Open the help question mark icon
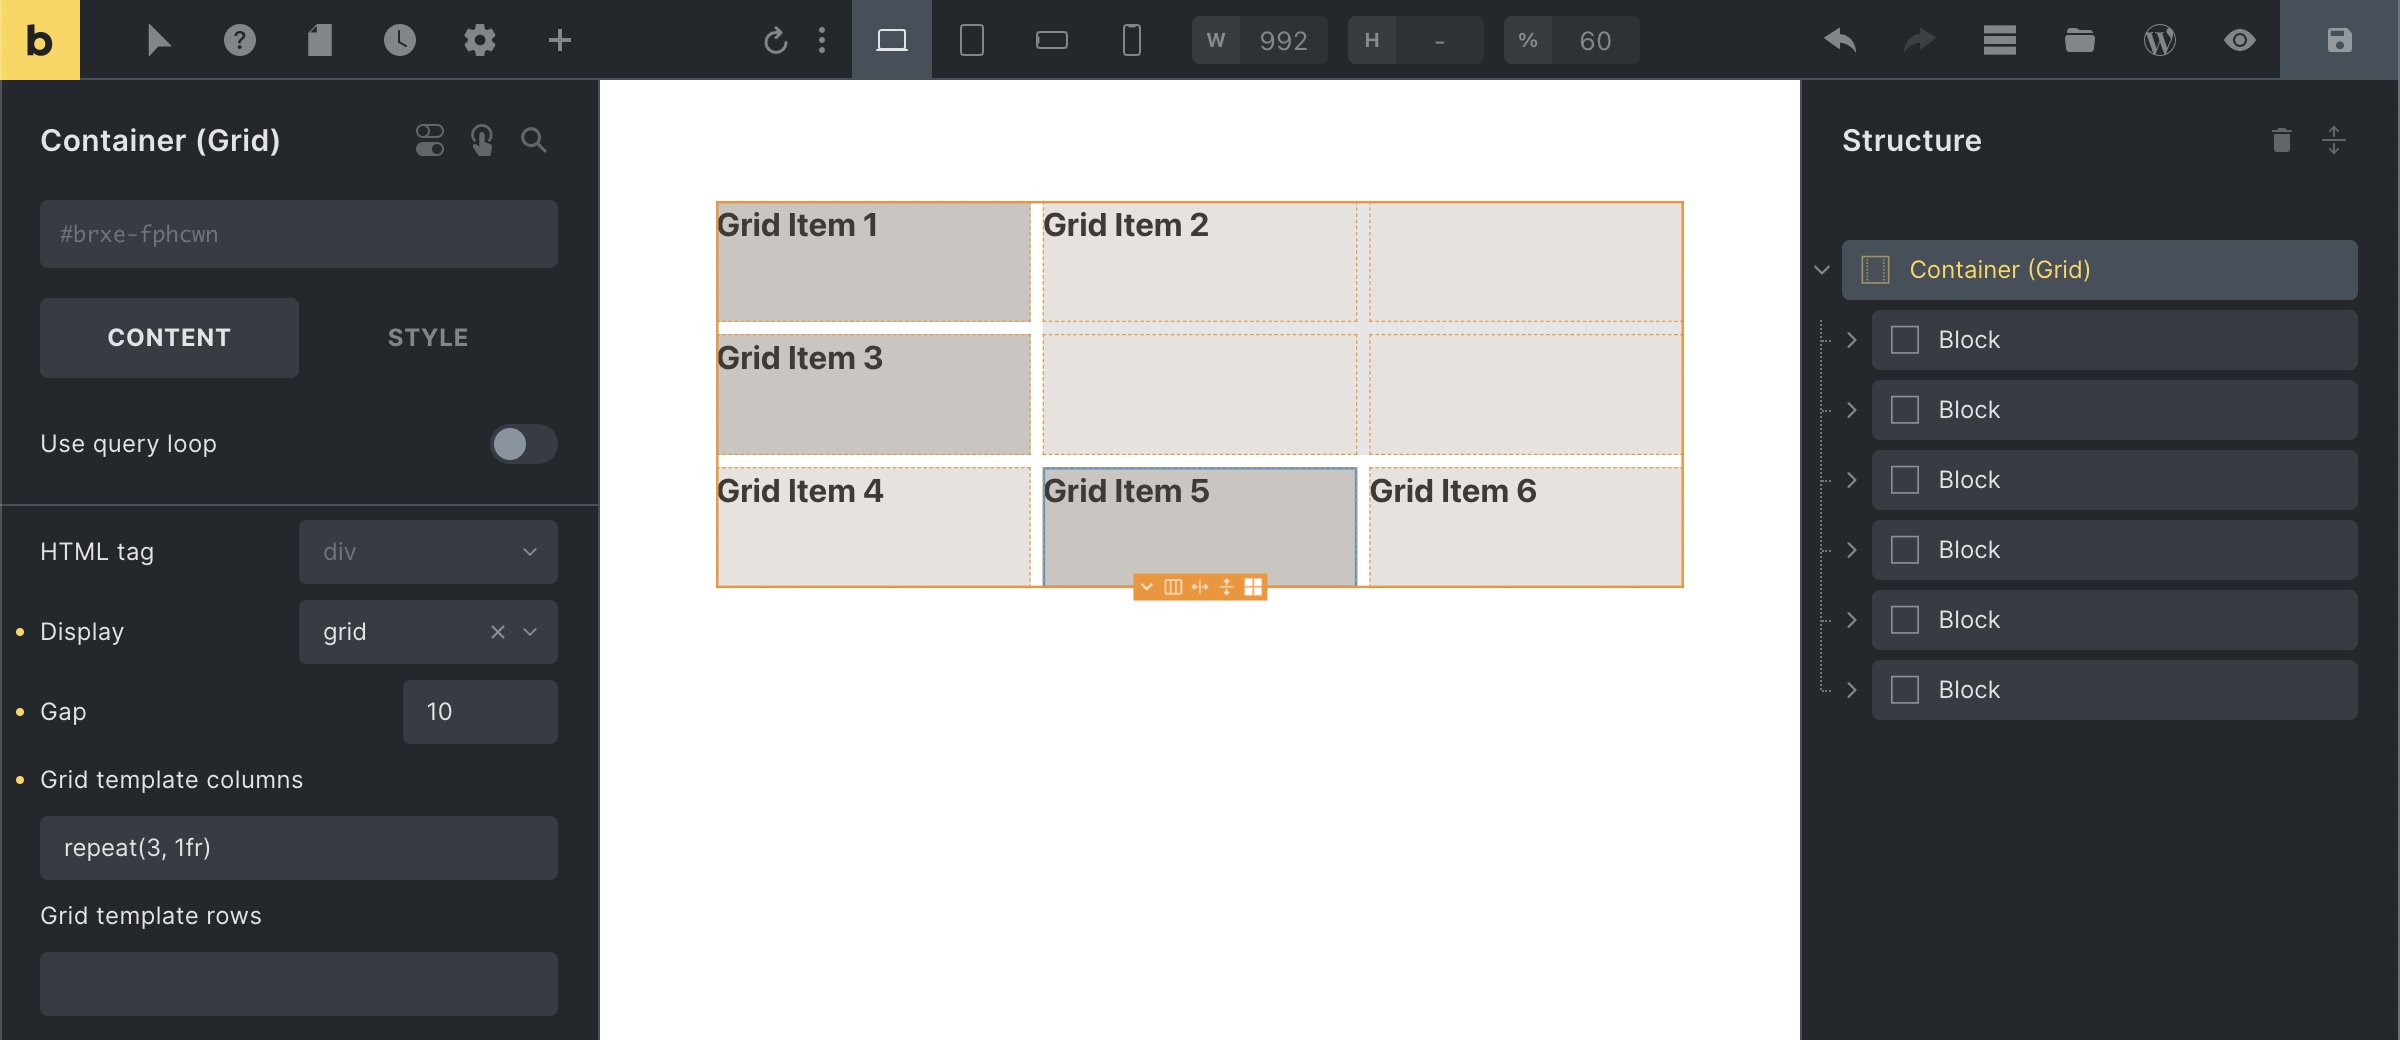The image size is (2400, 1040). (x=240, y=40)
